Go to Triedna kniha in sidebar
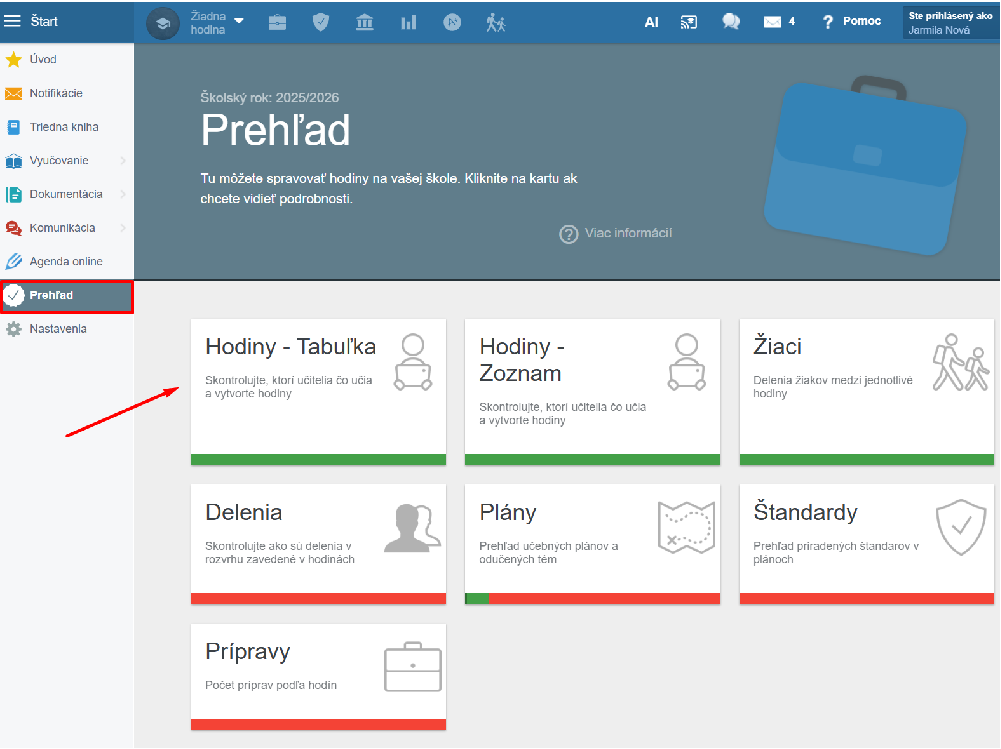 (x=63, y=127)
